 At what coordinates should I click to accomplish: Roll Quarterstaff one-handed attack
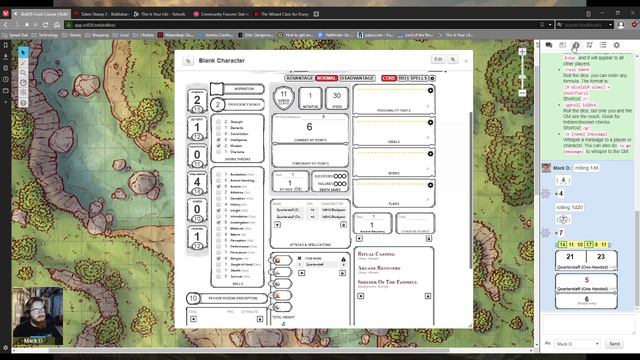289,210
